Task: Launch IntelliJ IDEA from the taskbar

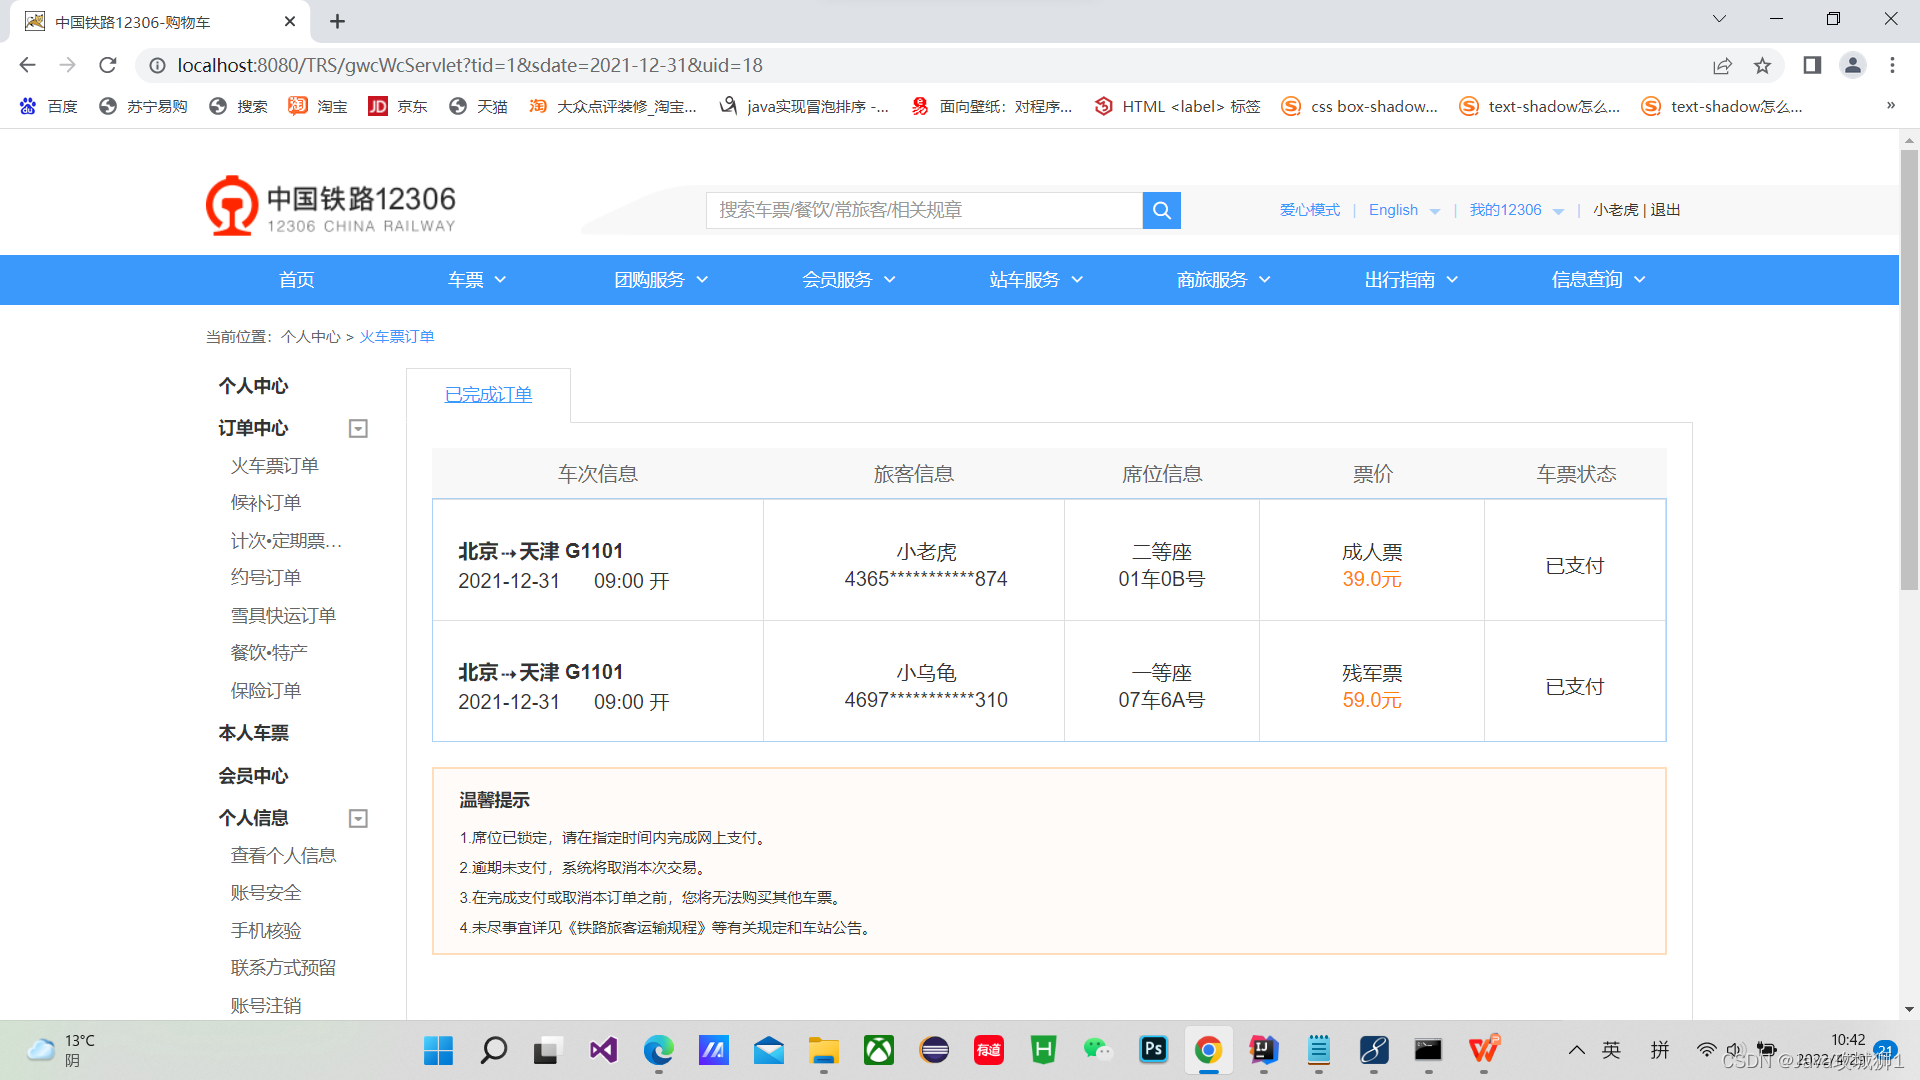Action: (x=1263, y=1051)
